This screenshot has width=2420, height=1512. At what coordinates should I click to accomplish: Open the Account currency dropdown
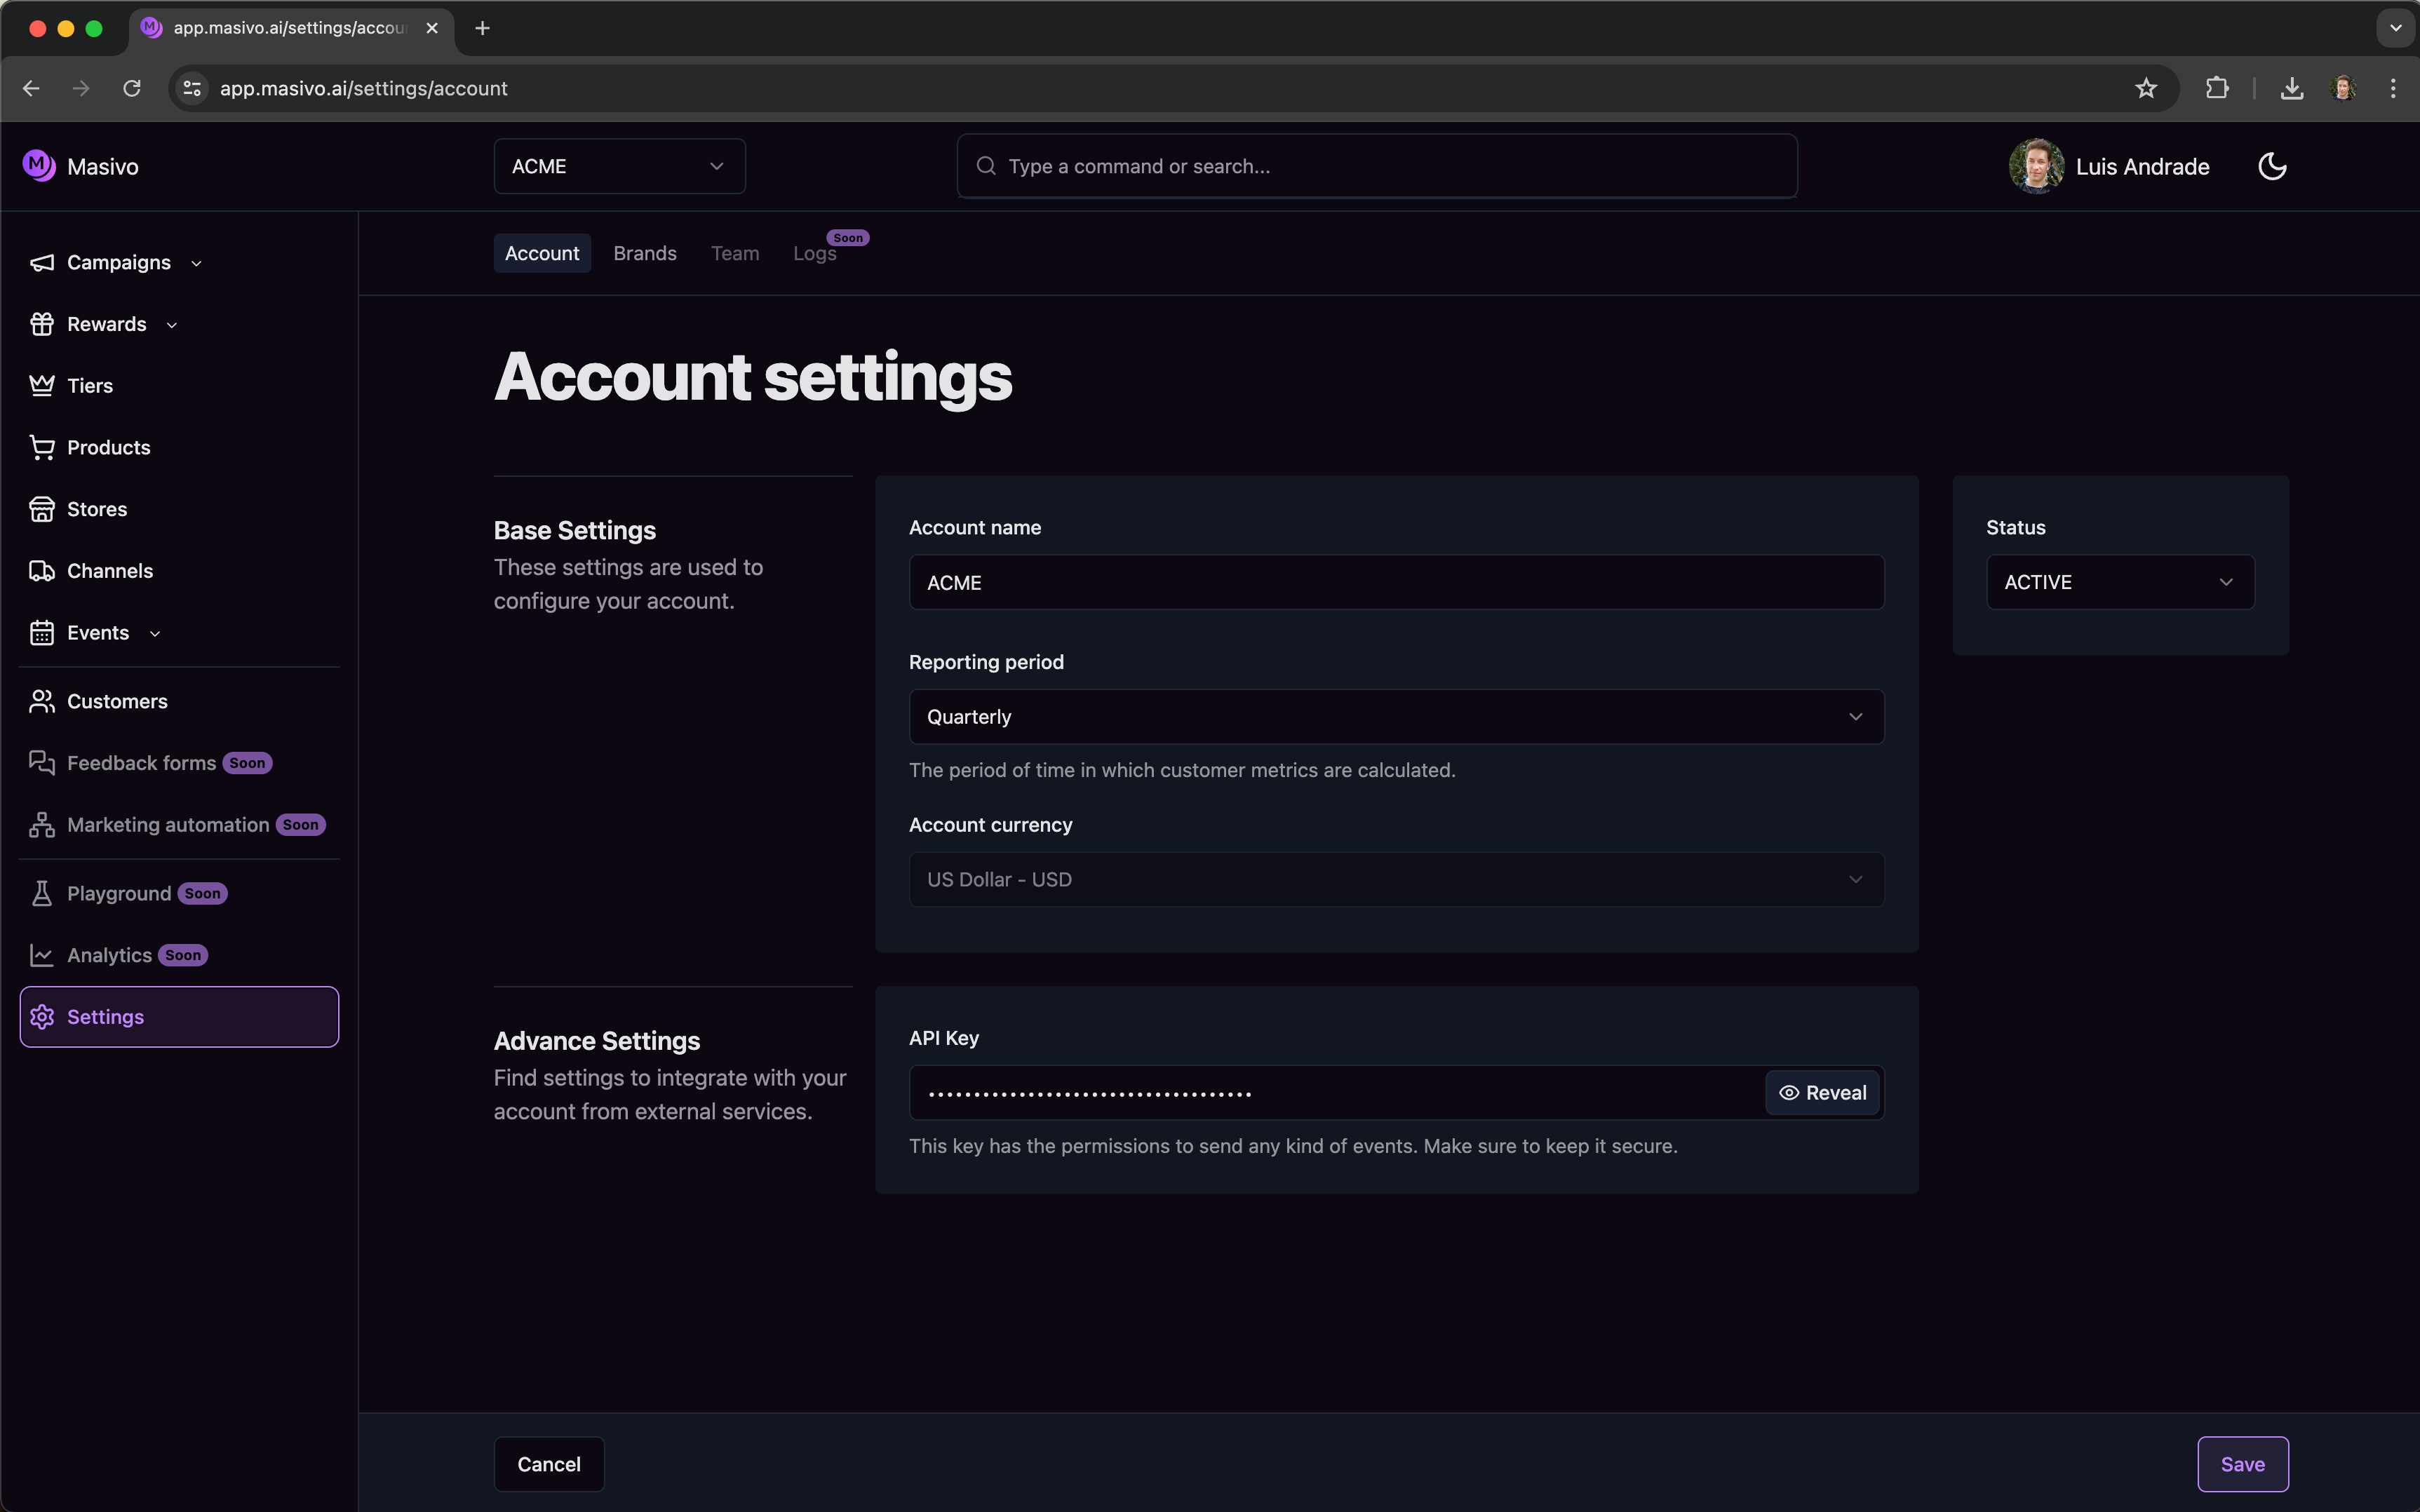(1396, 880)
